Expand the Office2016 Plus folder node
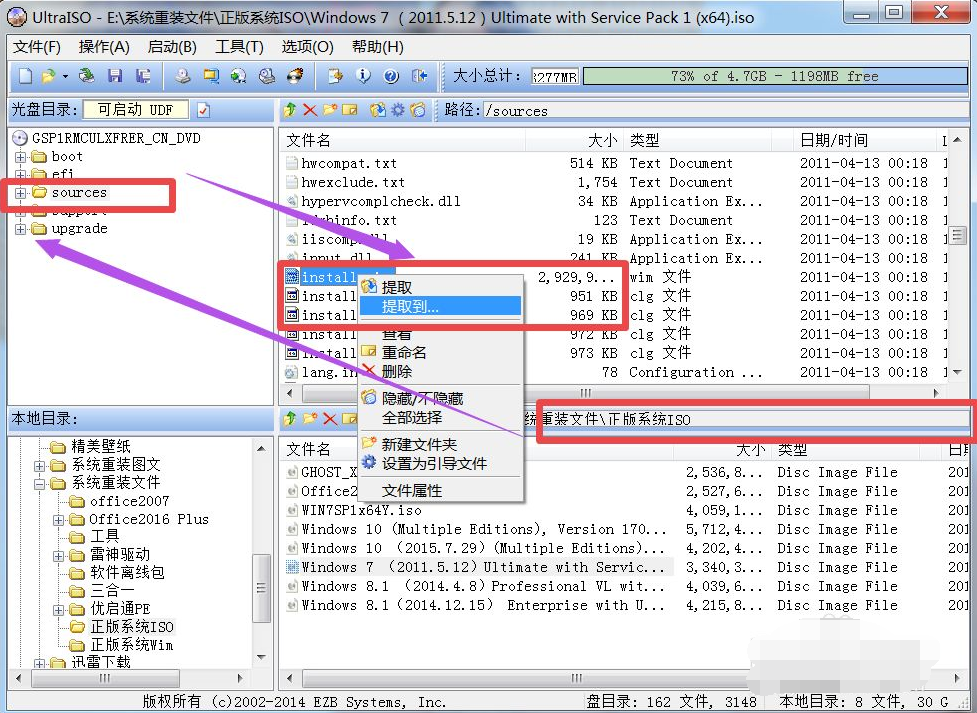 click(x=59, y=520)
